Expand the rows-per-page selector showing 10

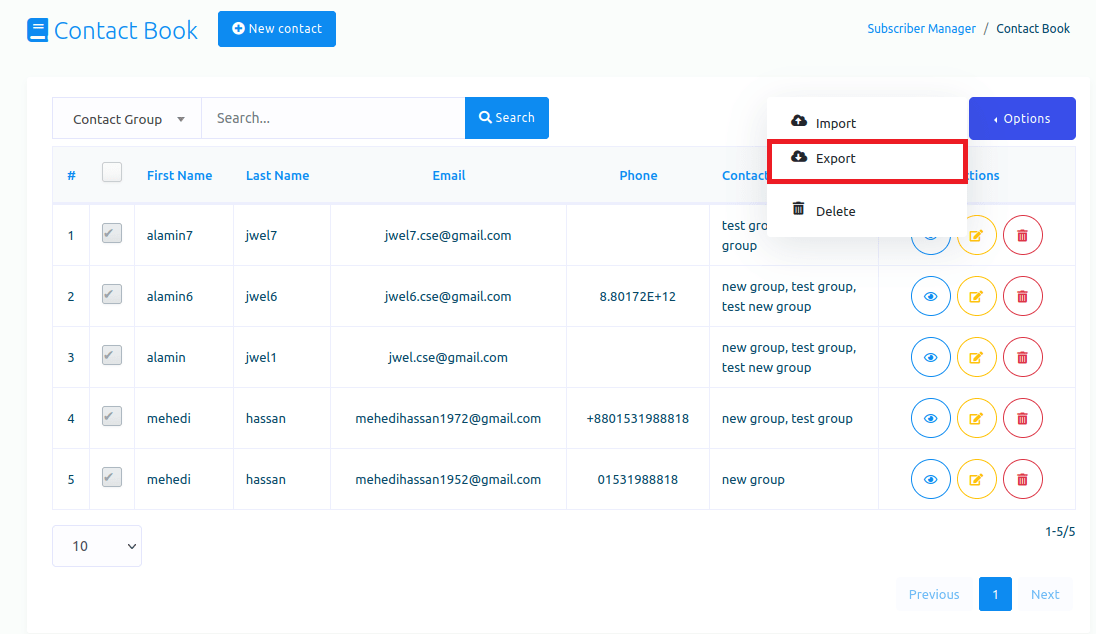97,546
